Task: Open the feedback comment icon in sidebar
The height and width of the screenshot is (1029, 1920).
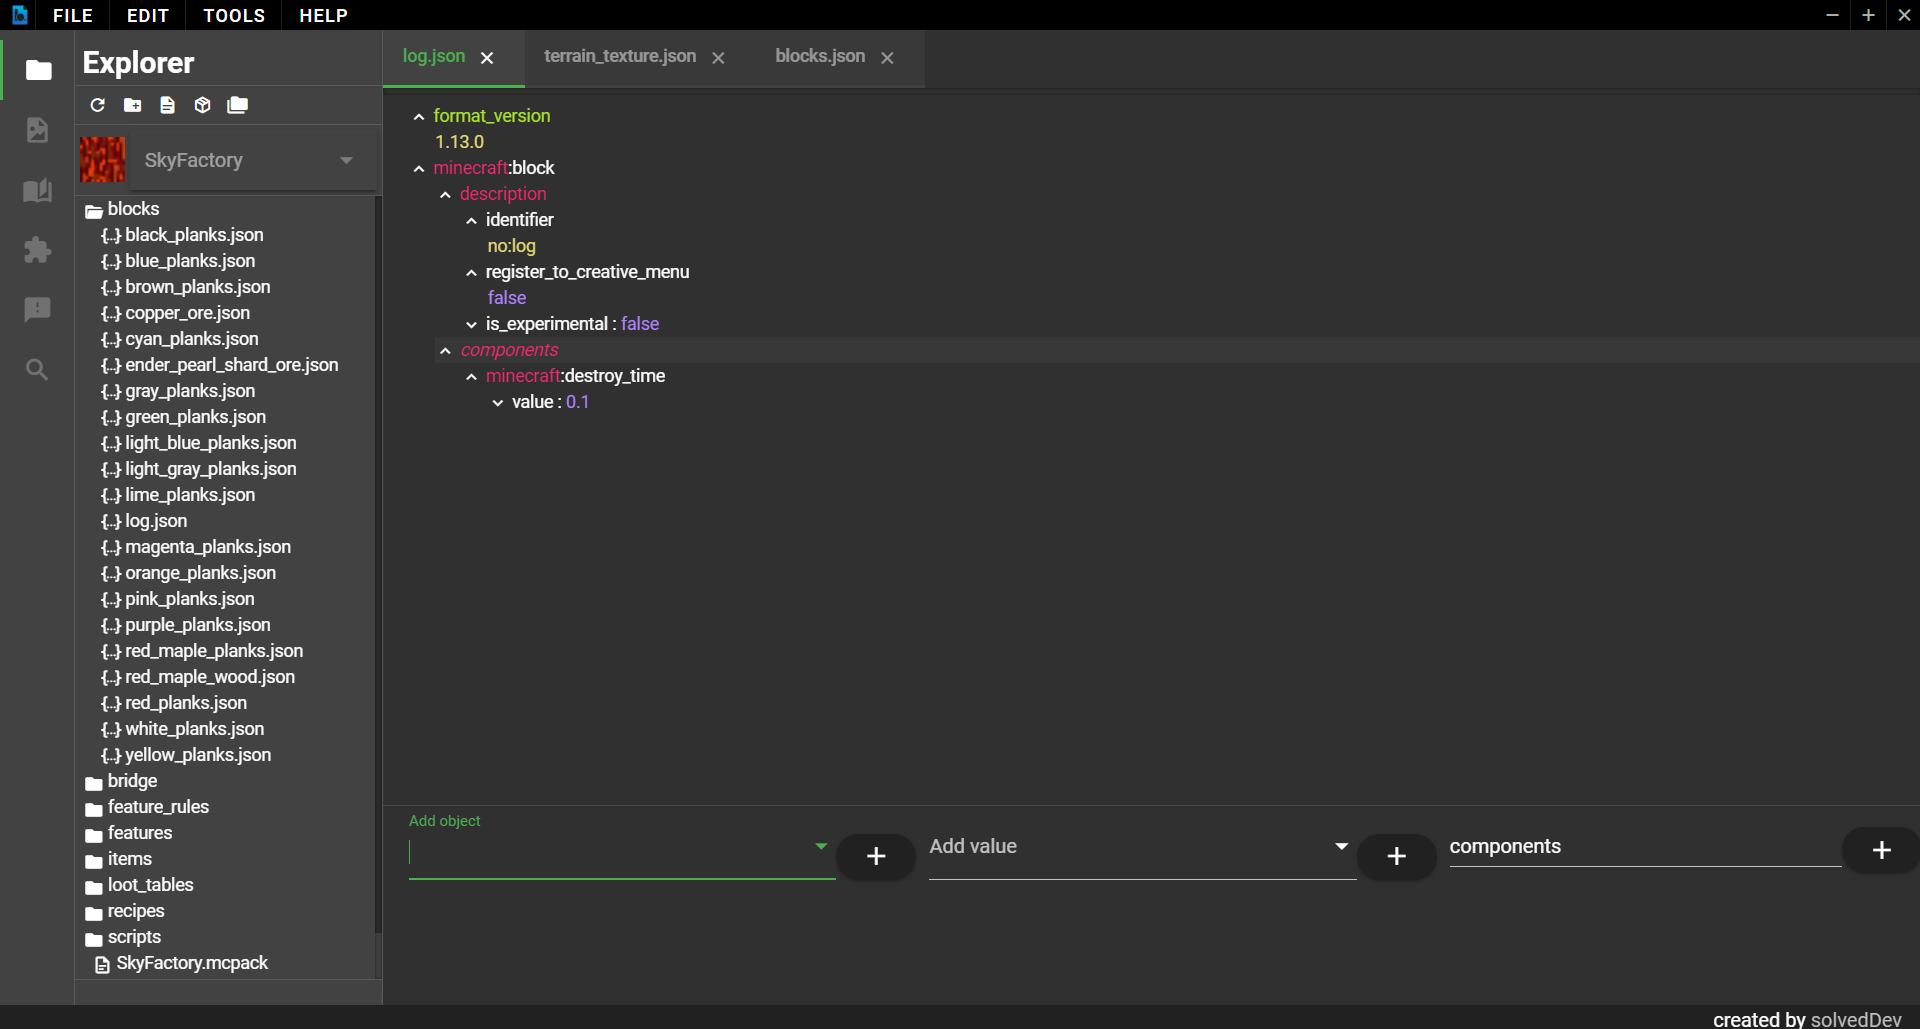Action: pyautogui.click(x=37, y=310)
